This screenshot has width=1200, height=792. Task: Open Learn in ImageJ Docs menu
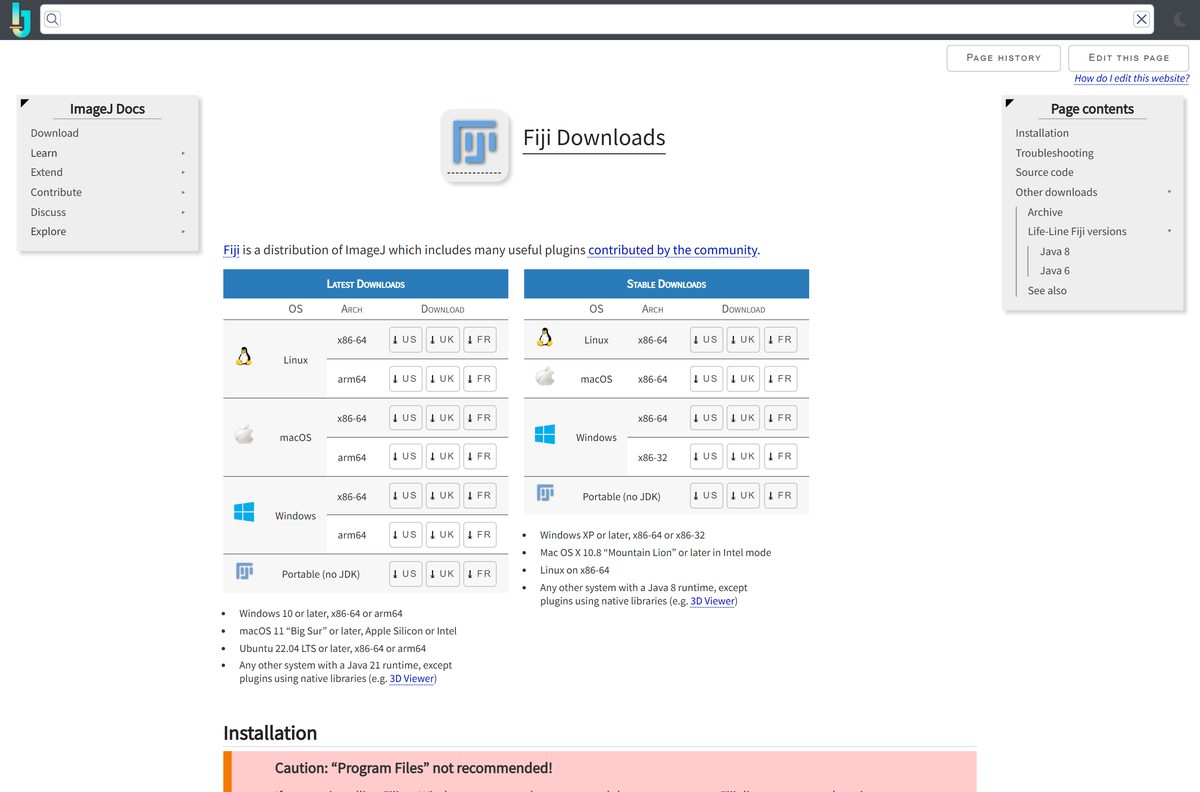tap(44, 153)
